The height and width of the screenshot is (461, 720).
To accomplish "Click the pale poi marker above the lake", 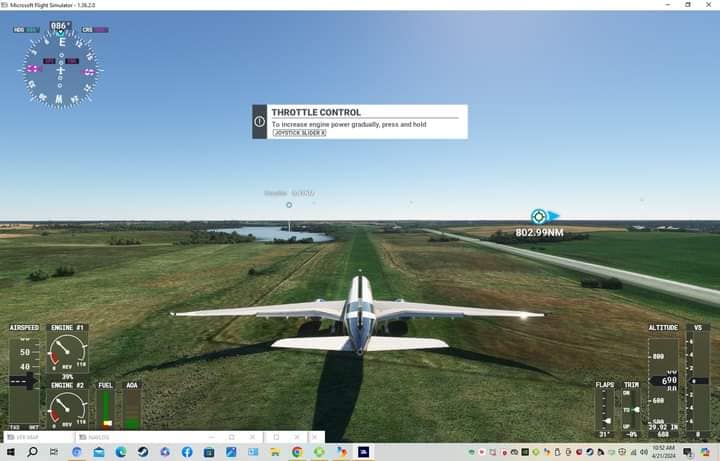I will [289, 205].
